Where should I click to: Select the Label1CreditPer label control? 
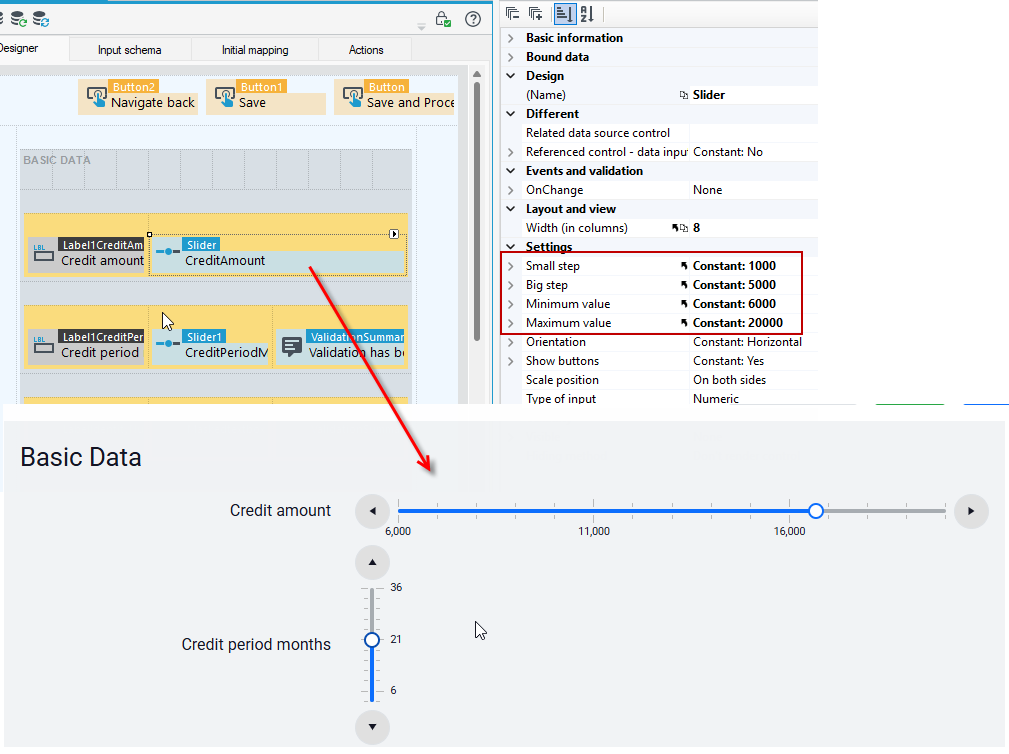[86, 345]
